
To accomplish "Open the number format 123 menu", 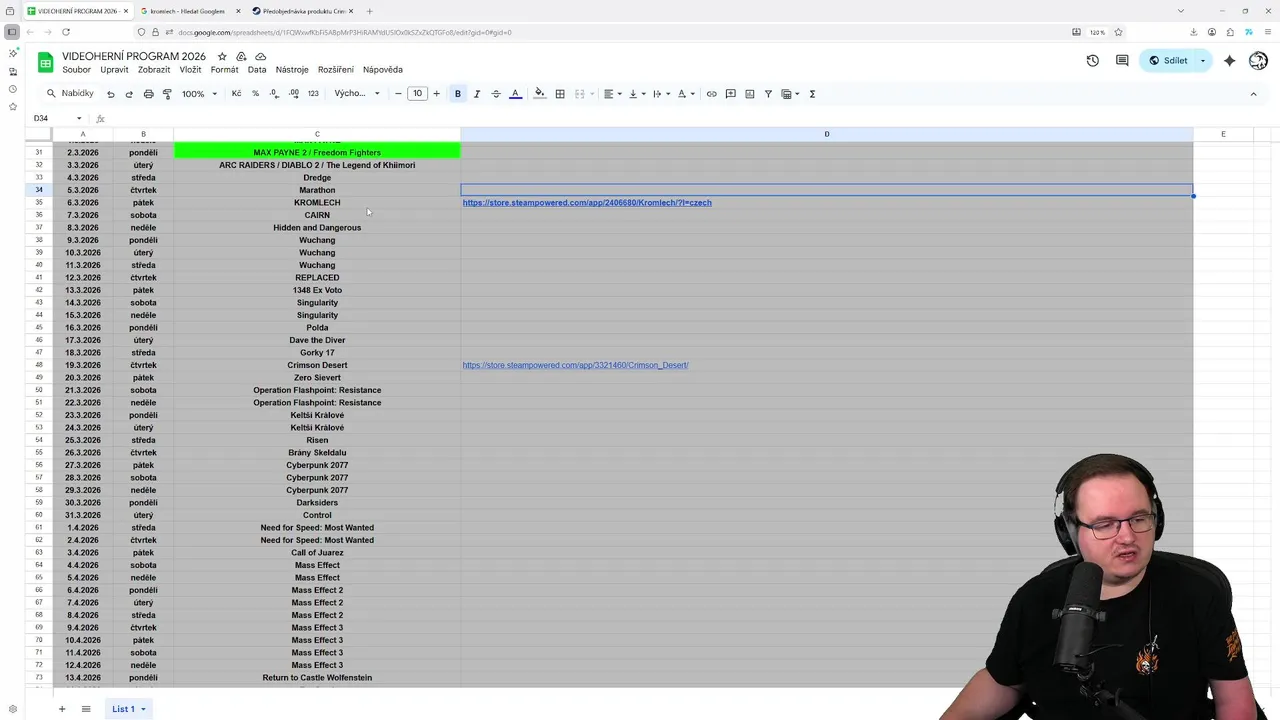I will click(313, 94).
